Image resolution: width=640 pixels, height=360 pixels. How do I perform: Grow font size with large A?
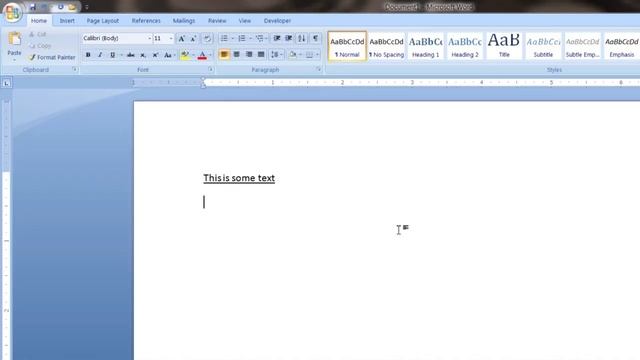pos(182,38)
